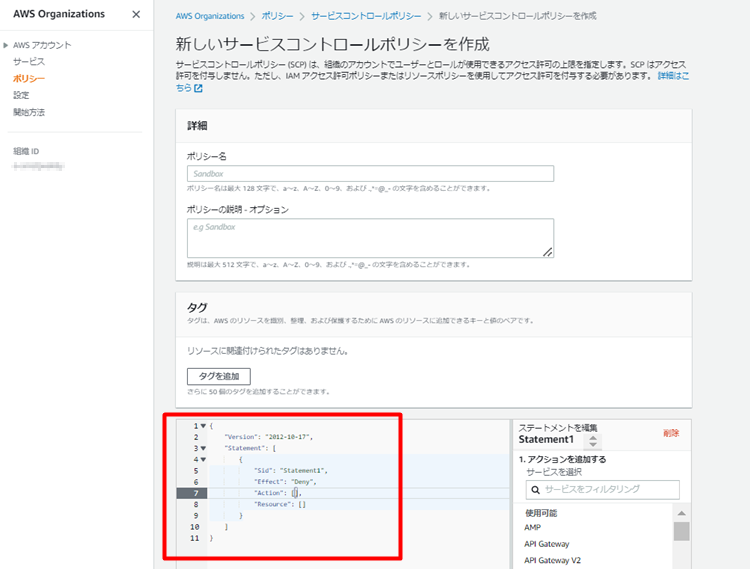This screenshot has width=750, height=569.
Task: Click the 削除 link for Statement1
Action: pyautogui.click(x=671, y=433)
